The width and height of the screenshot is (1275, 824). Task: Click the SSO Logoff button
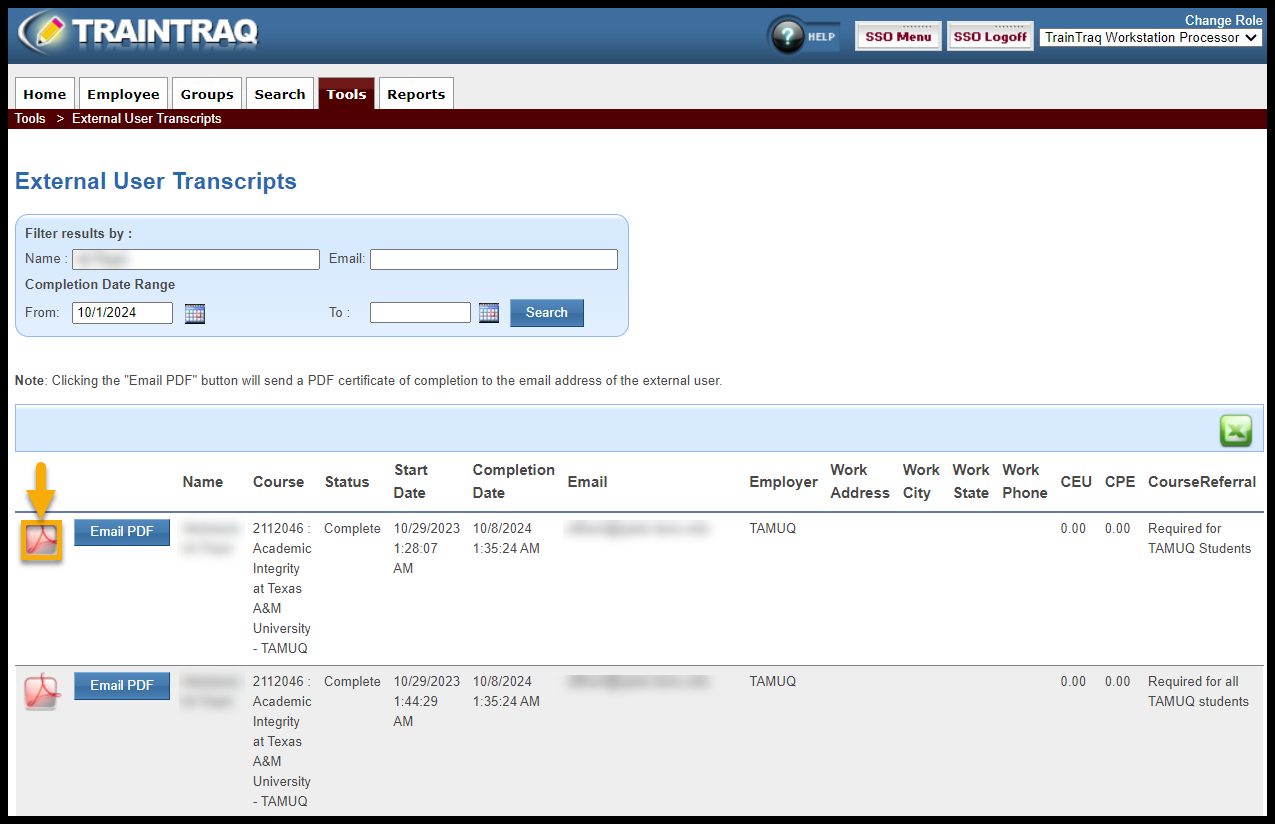[990, 37]
